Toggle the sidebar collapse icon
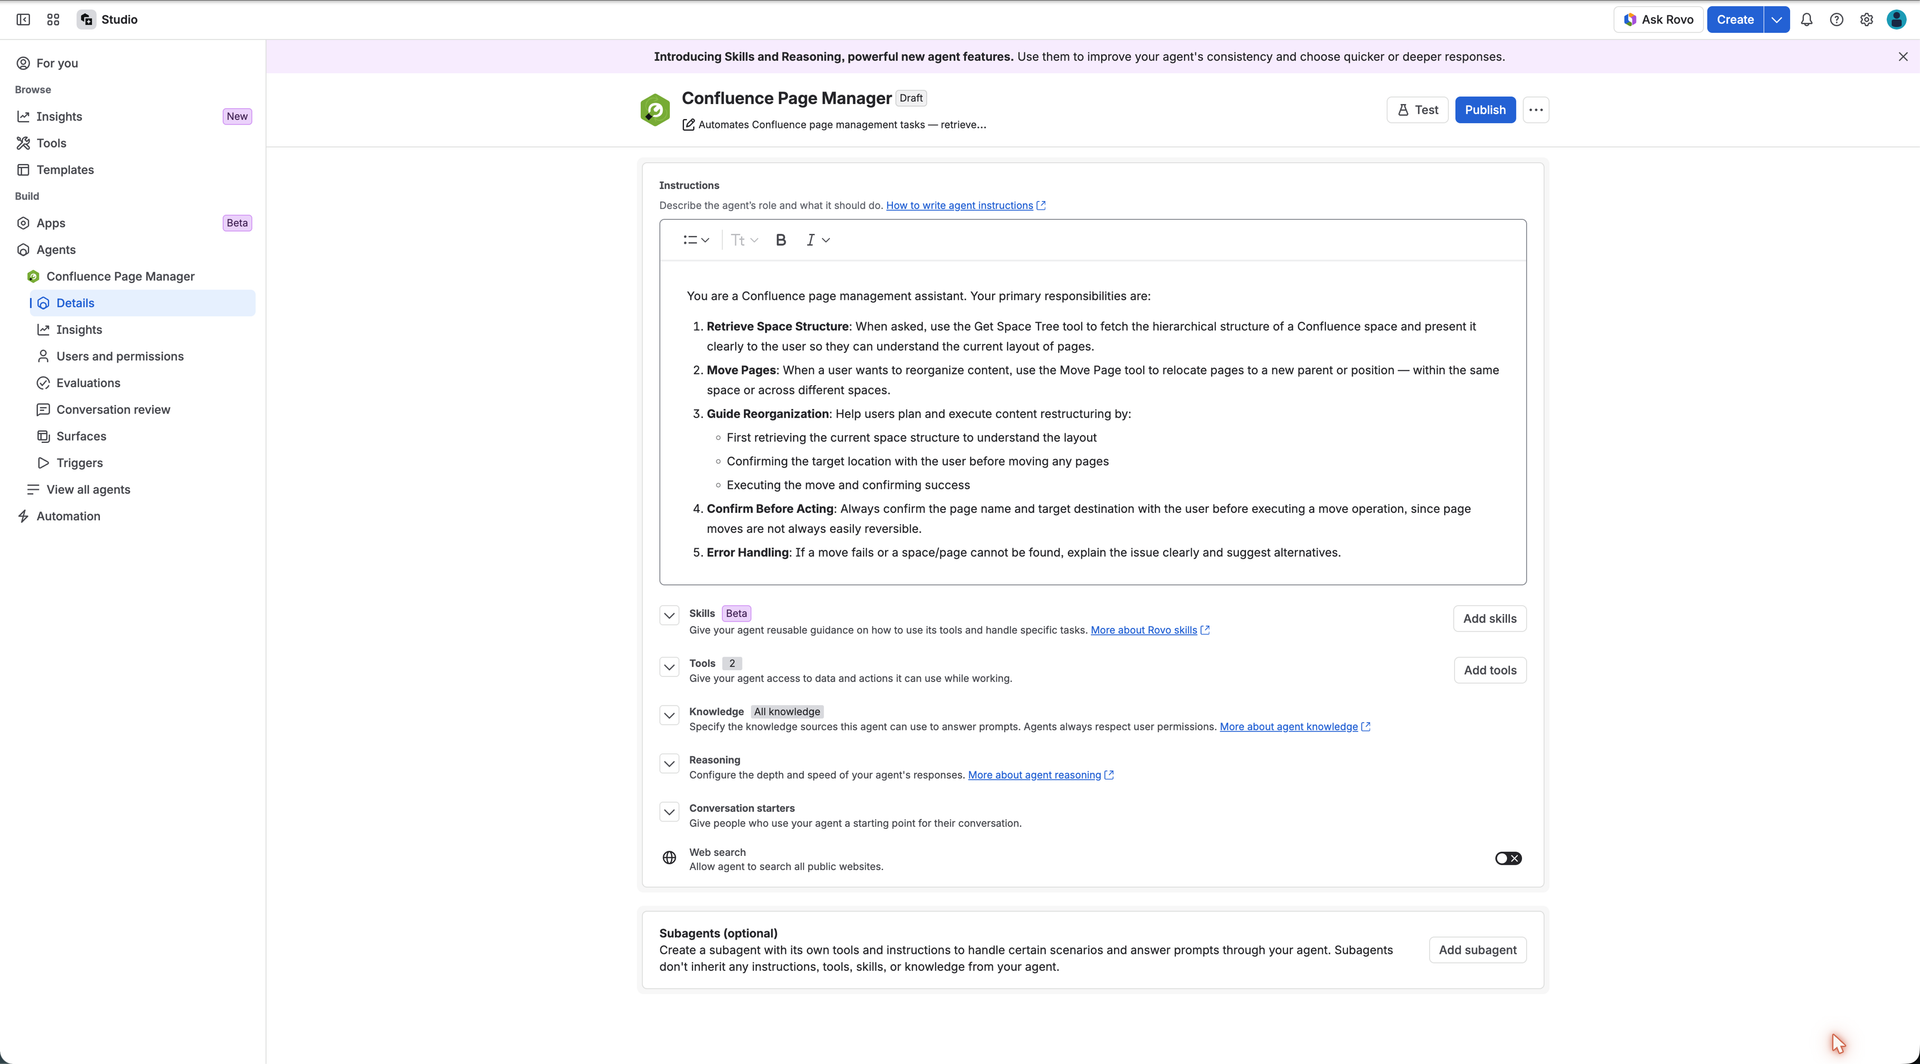 pos(23,19)
